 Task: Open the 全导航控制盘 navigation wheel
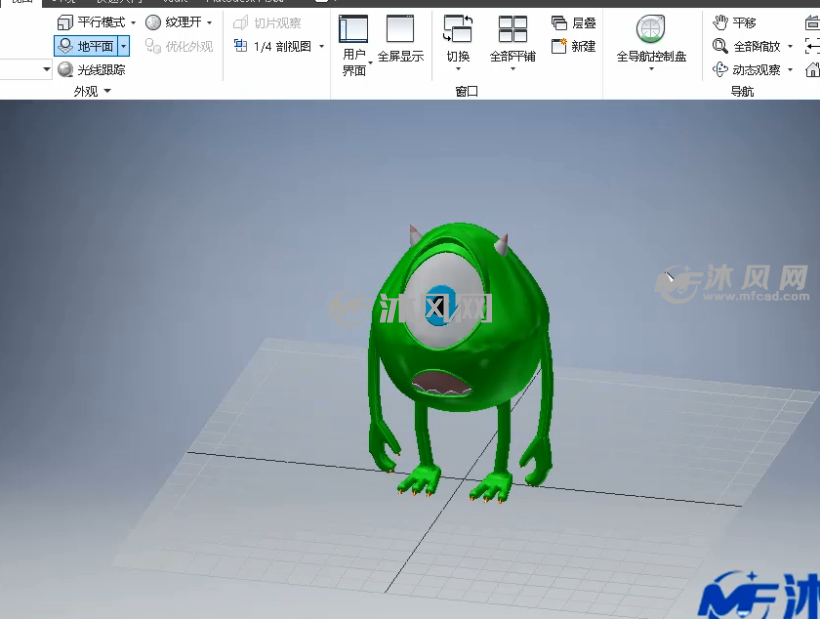point(651,38)
